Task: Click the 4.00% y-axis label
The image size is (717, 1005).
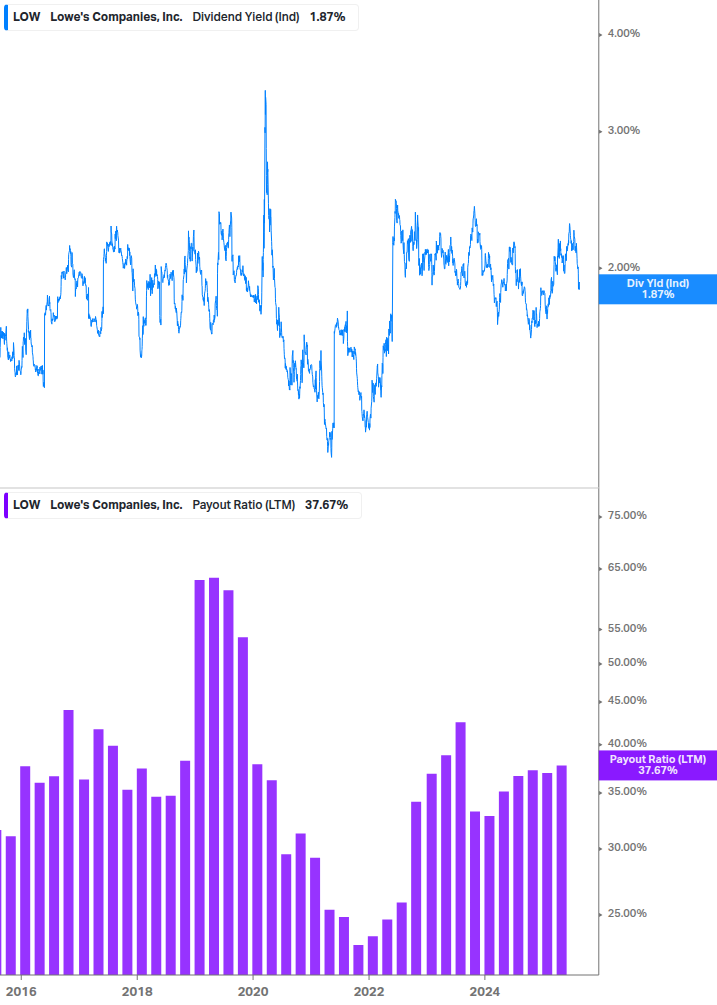Action: pos(623,33)
